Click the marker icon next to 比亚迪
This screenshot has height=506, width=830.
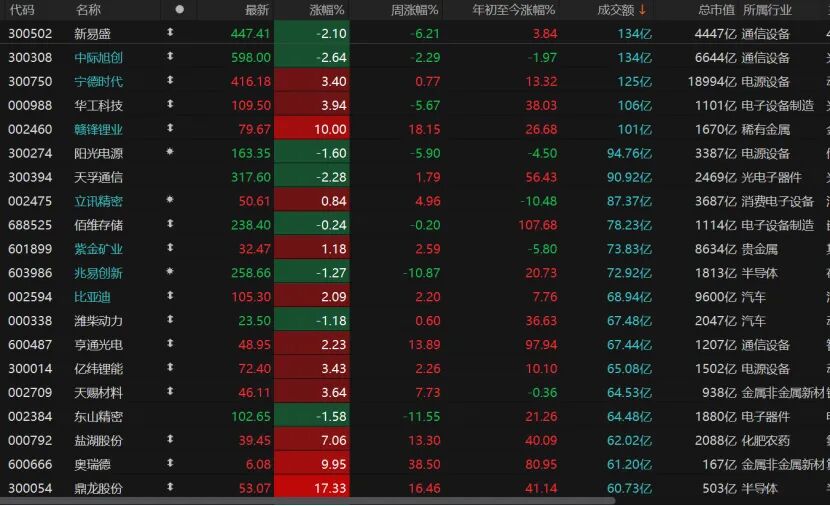click(x=170, y=296)
